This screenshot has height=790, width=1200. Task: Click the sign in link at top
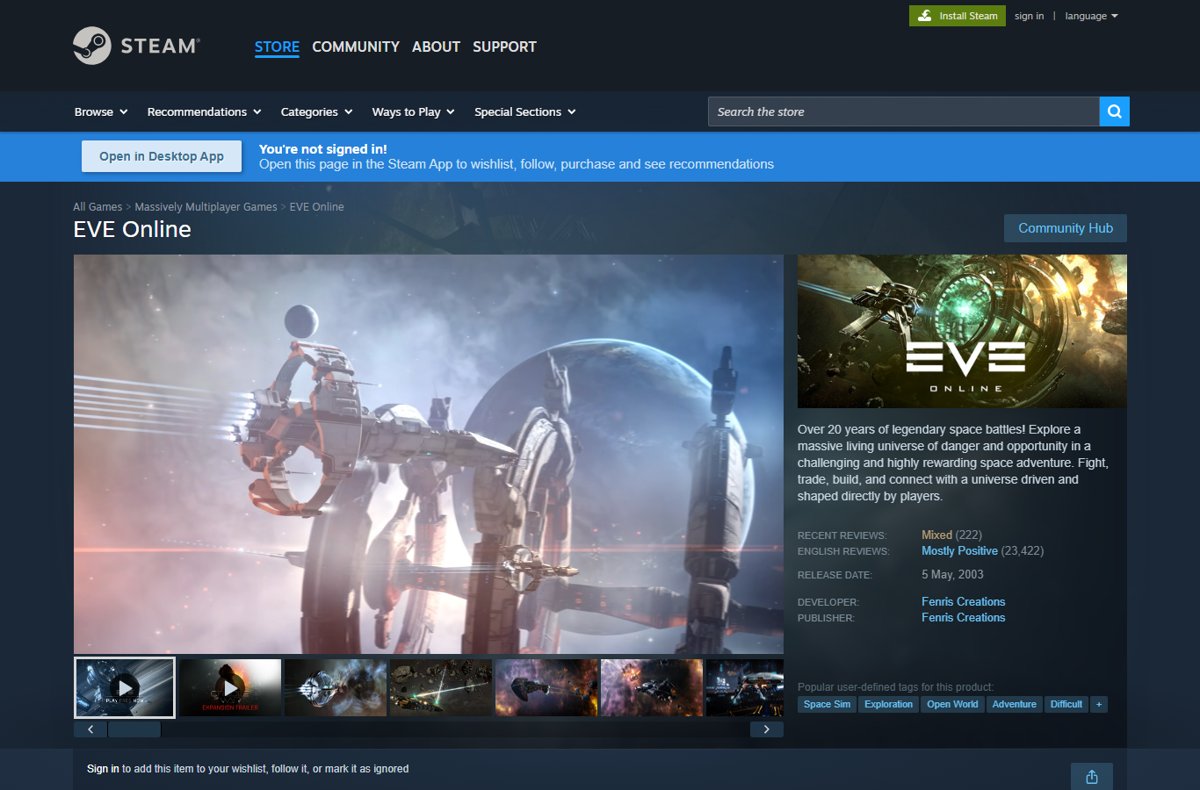pyautogui.click(x=1029, y=16)
